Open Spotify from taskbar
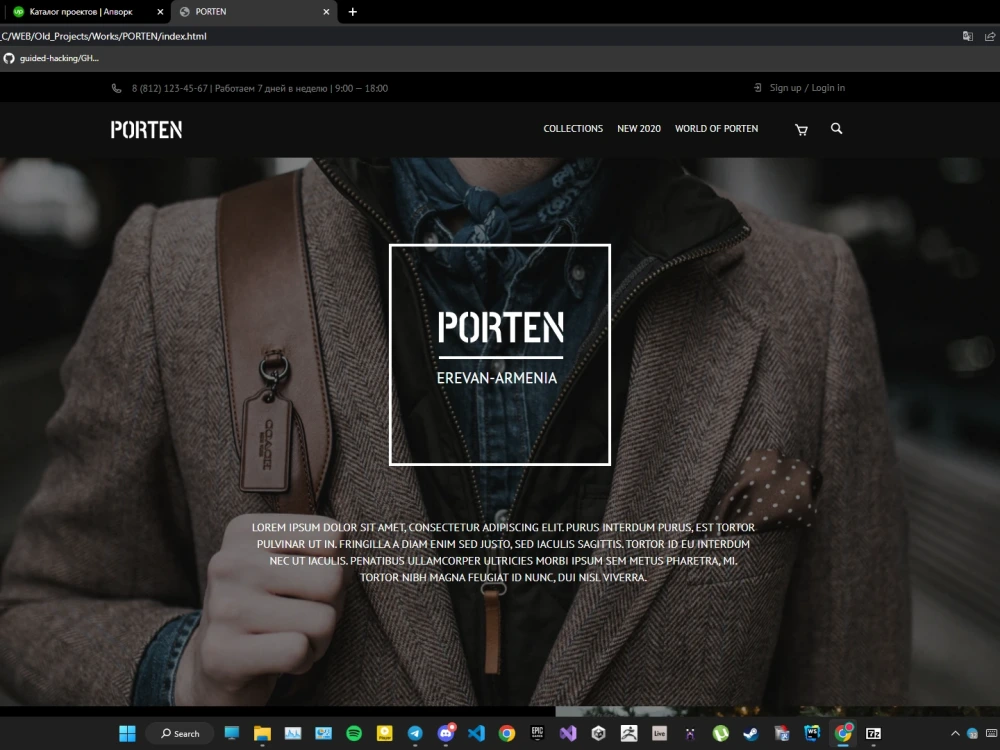1000x750 pixels. [x=354, y=733]
